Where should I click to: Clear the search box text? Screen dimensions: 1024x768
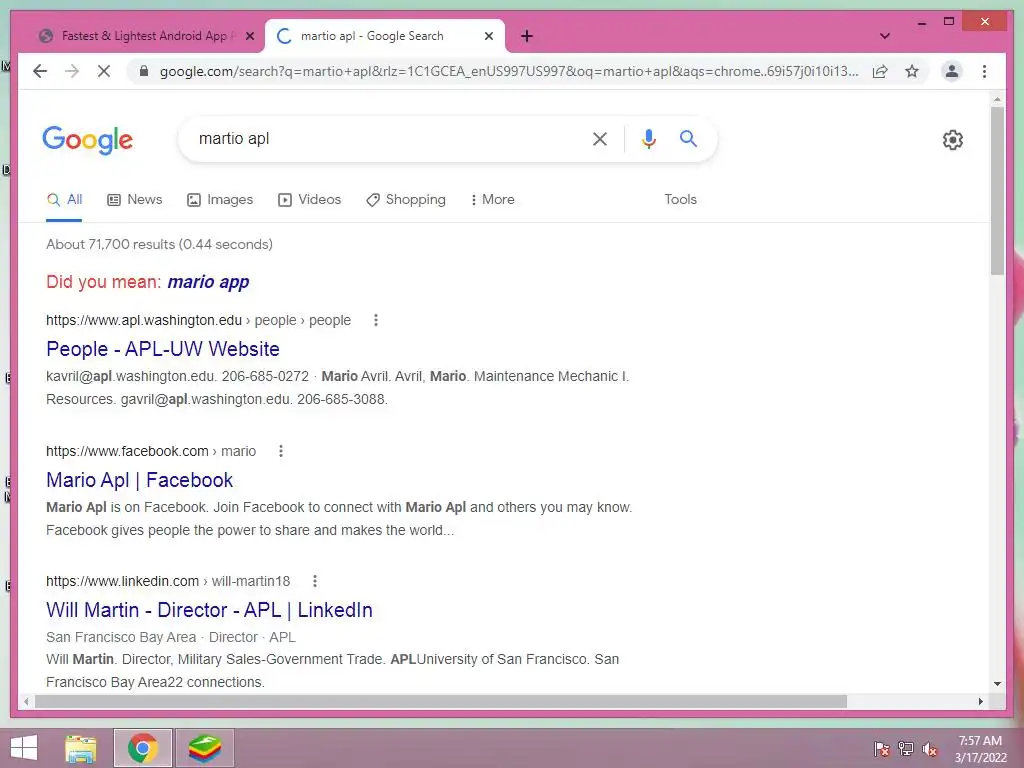coord(600,138)
